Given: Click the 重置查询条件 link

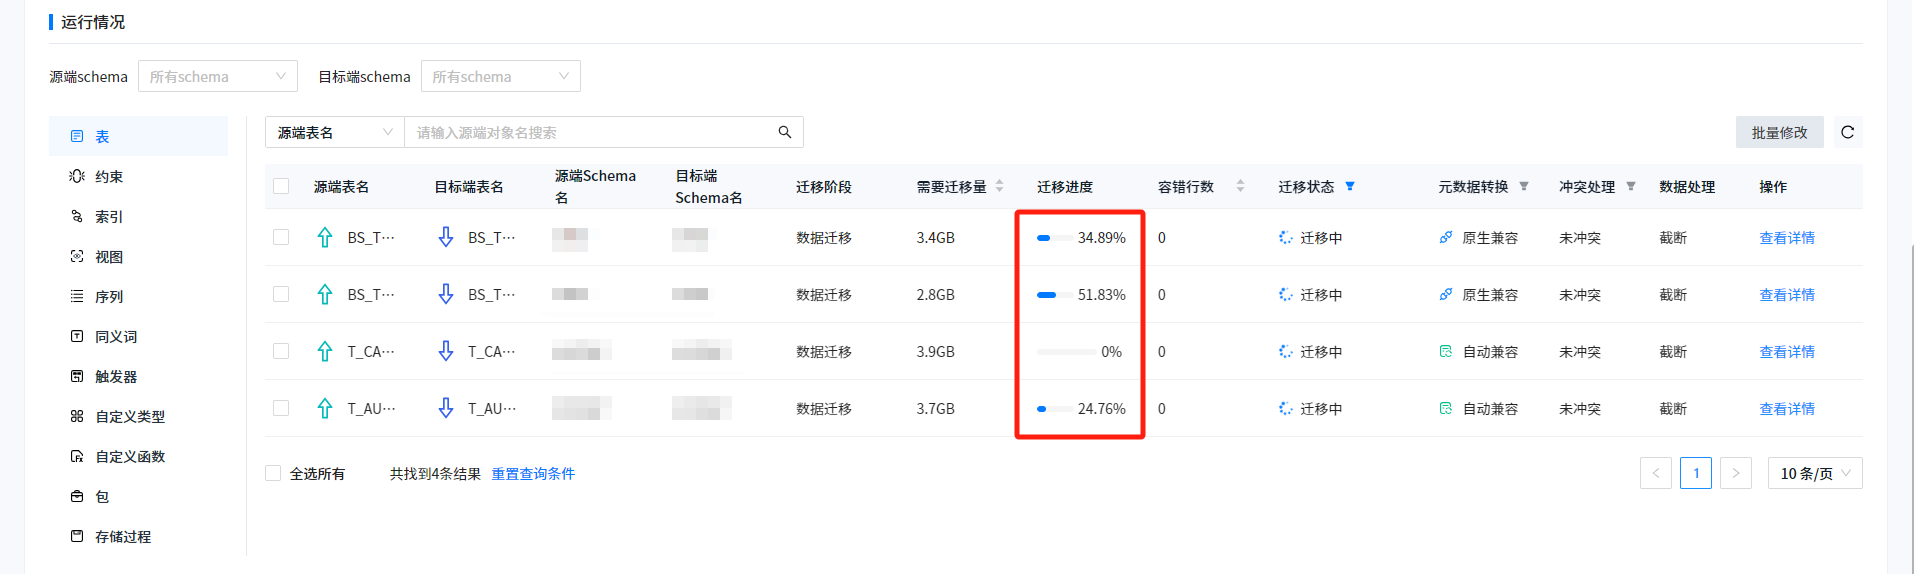Looking at the screenshot, I should 533,473.
